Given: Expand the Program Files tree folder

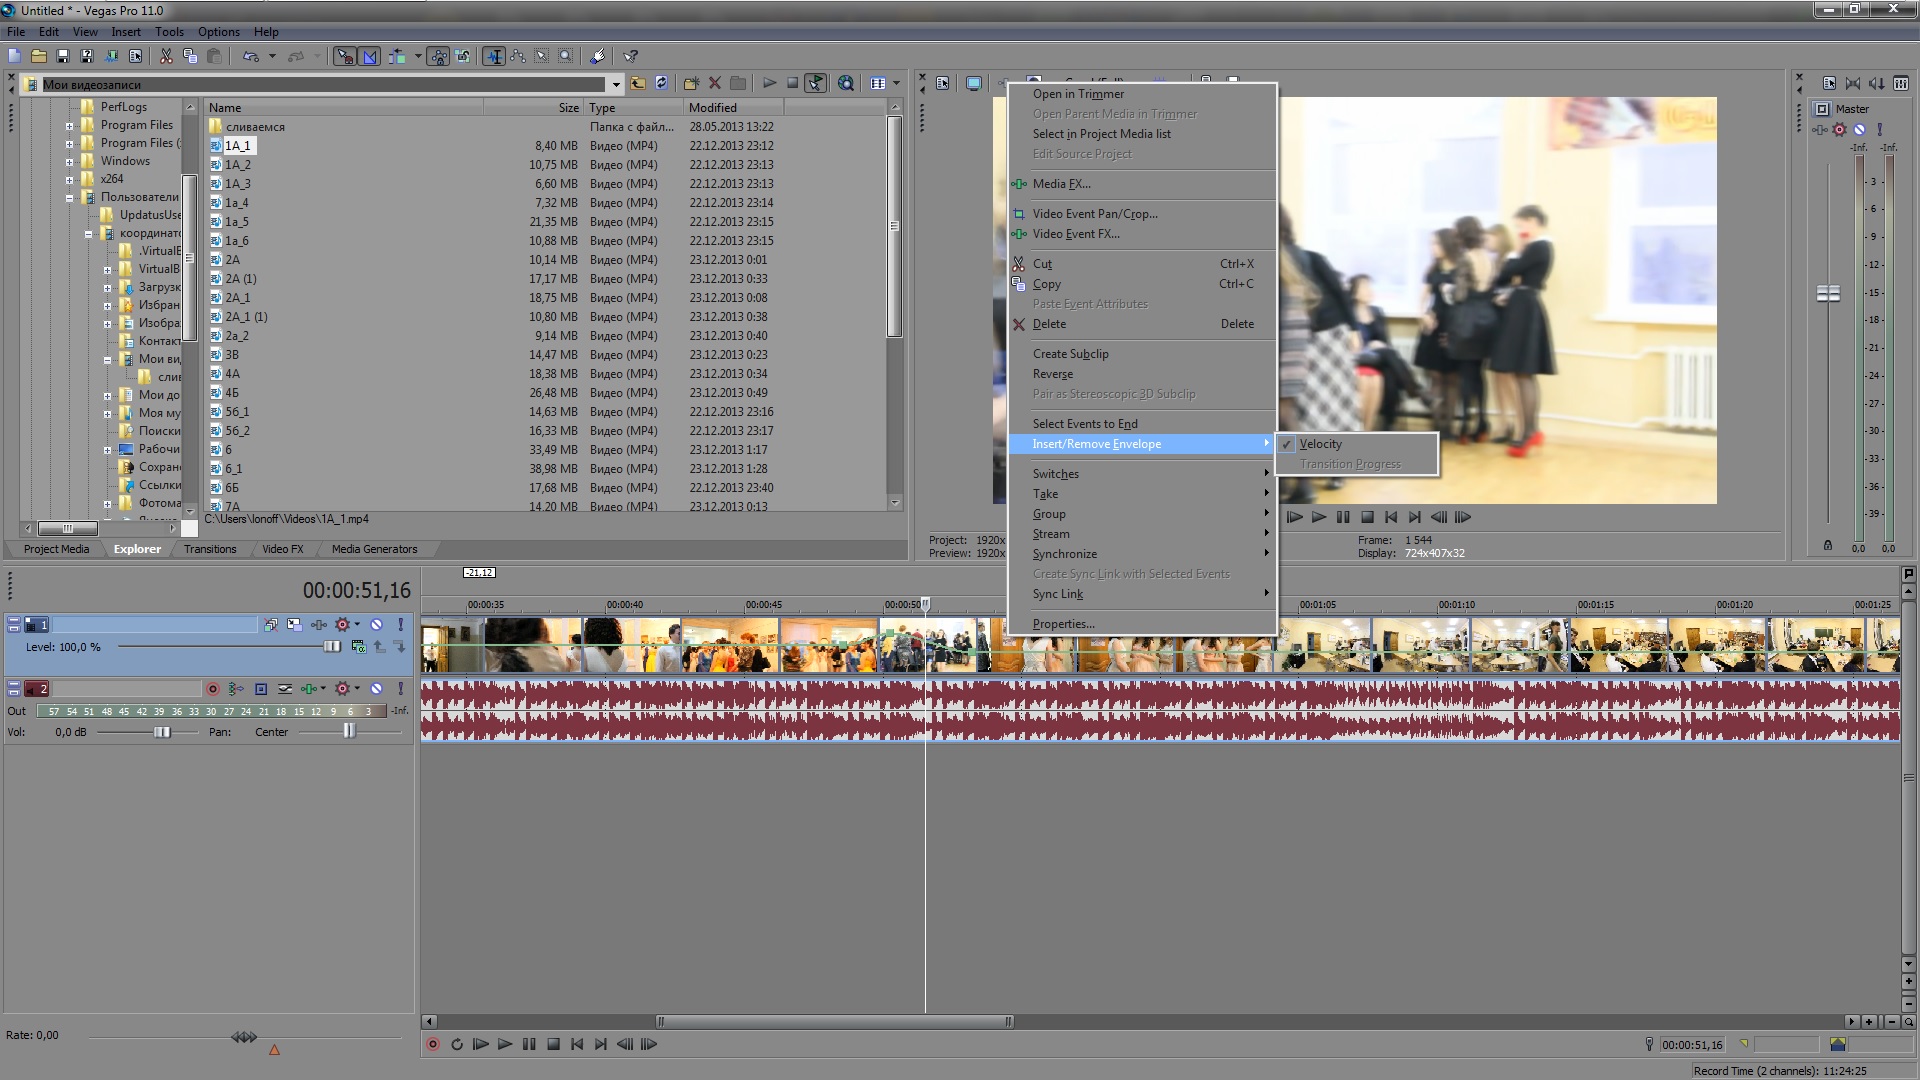Looking at the screenshot, I should coord(70,126).
